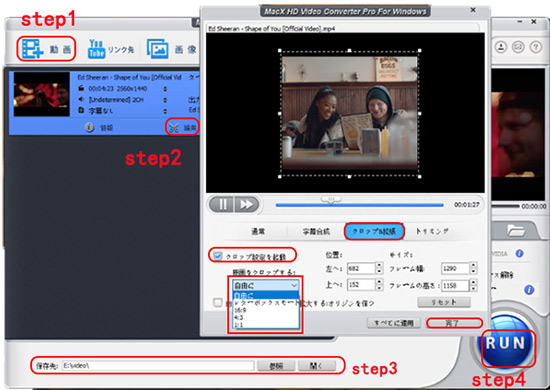Screen dimensions: 550x390
Task: Pause the preview playback
Action: coord(222,204)
